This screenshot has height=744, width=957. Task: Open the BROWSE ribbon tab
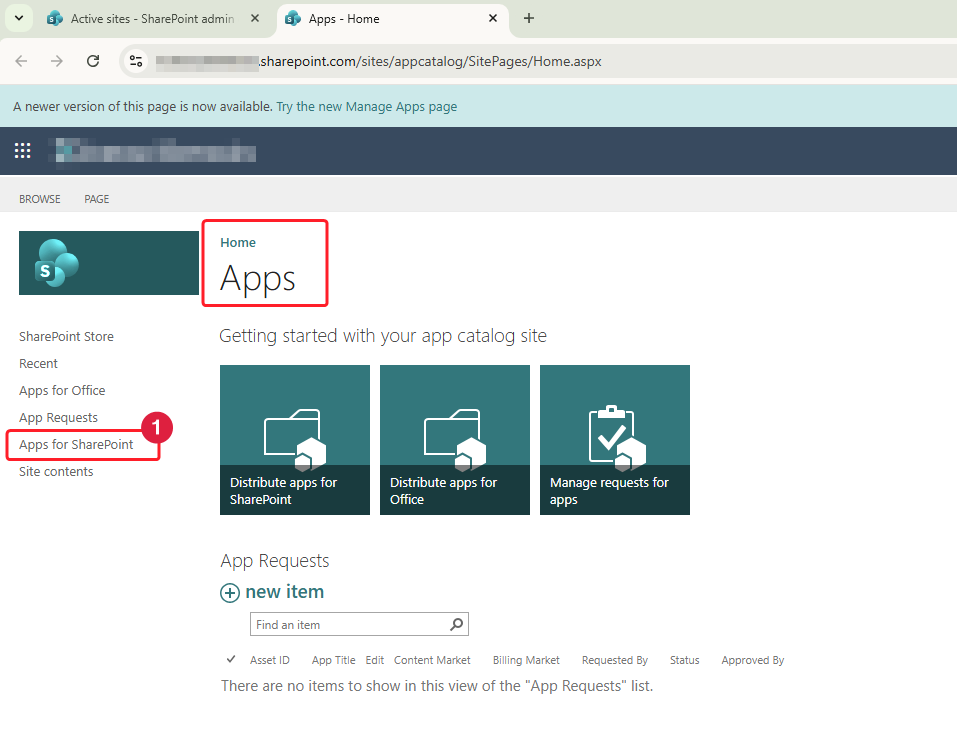click(x=40, y=199)
